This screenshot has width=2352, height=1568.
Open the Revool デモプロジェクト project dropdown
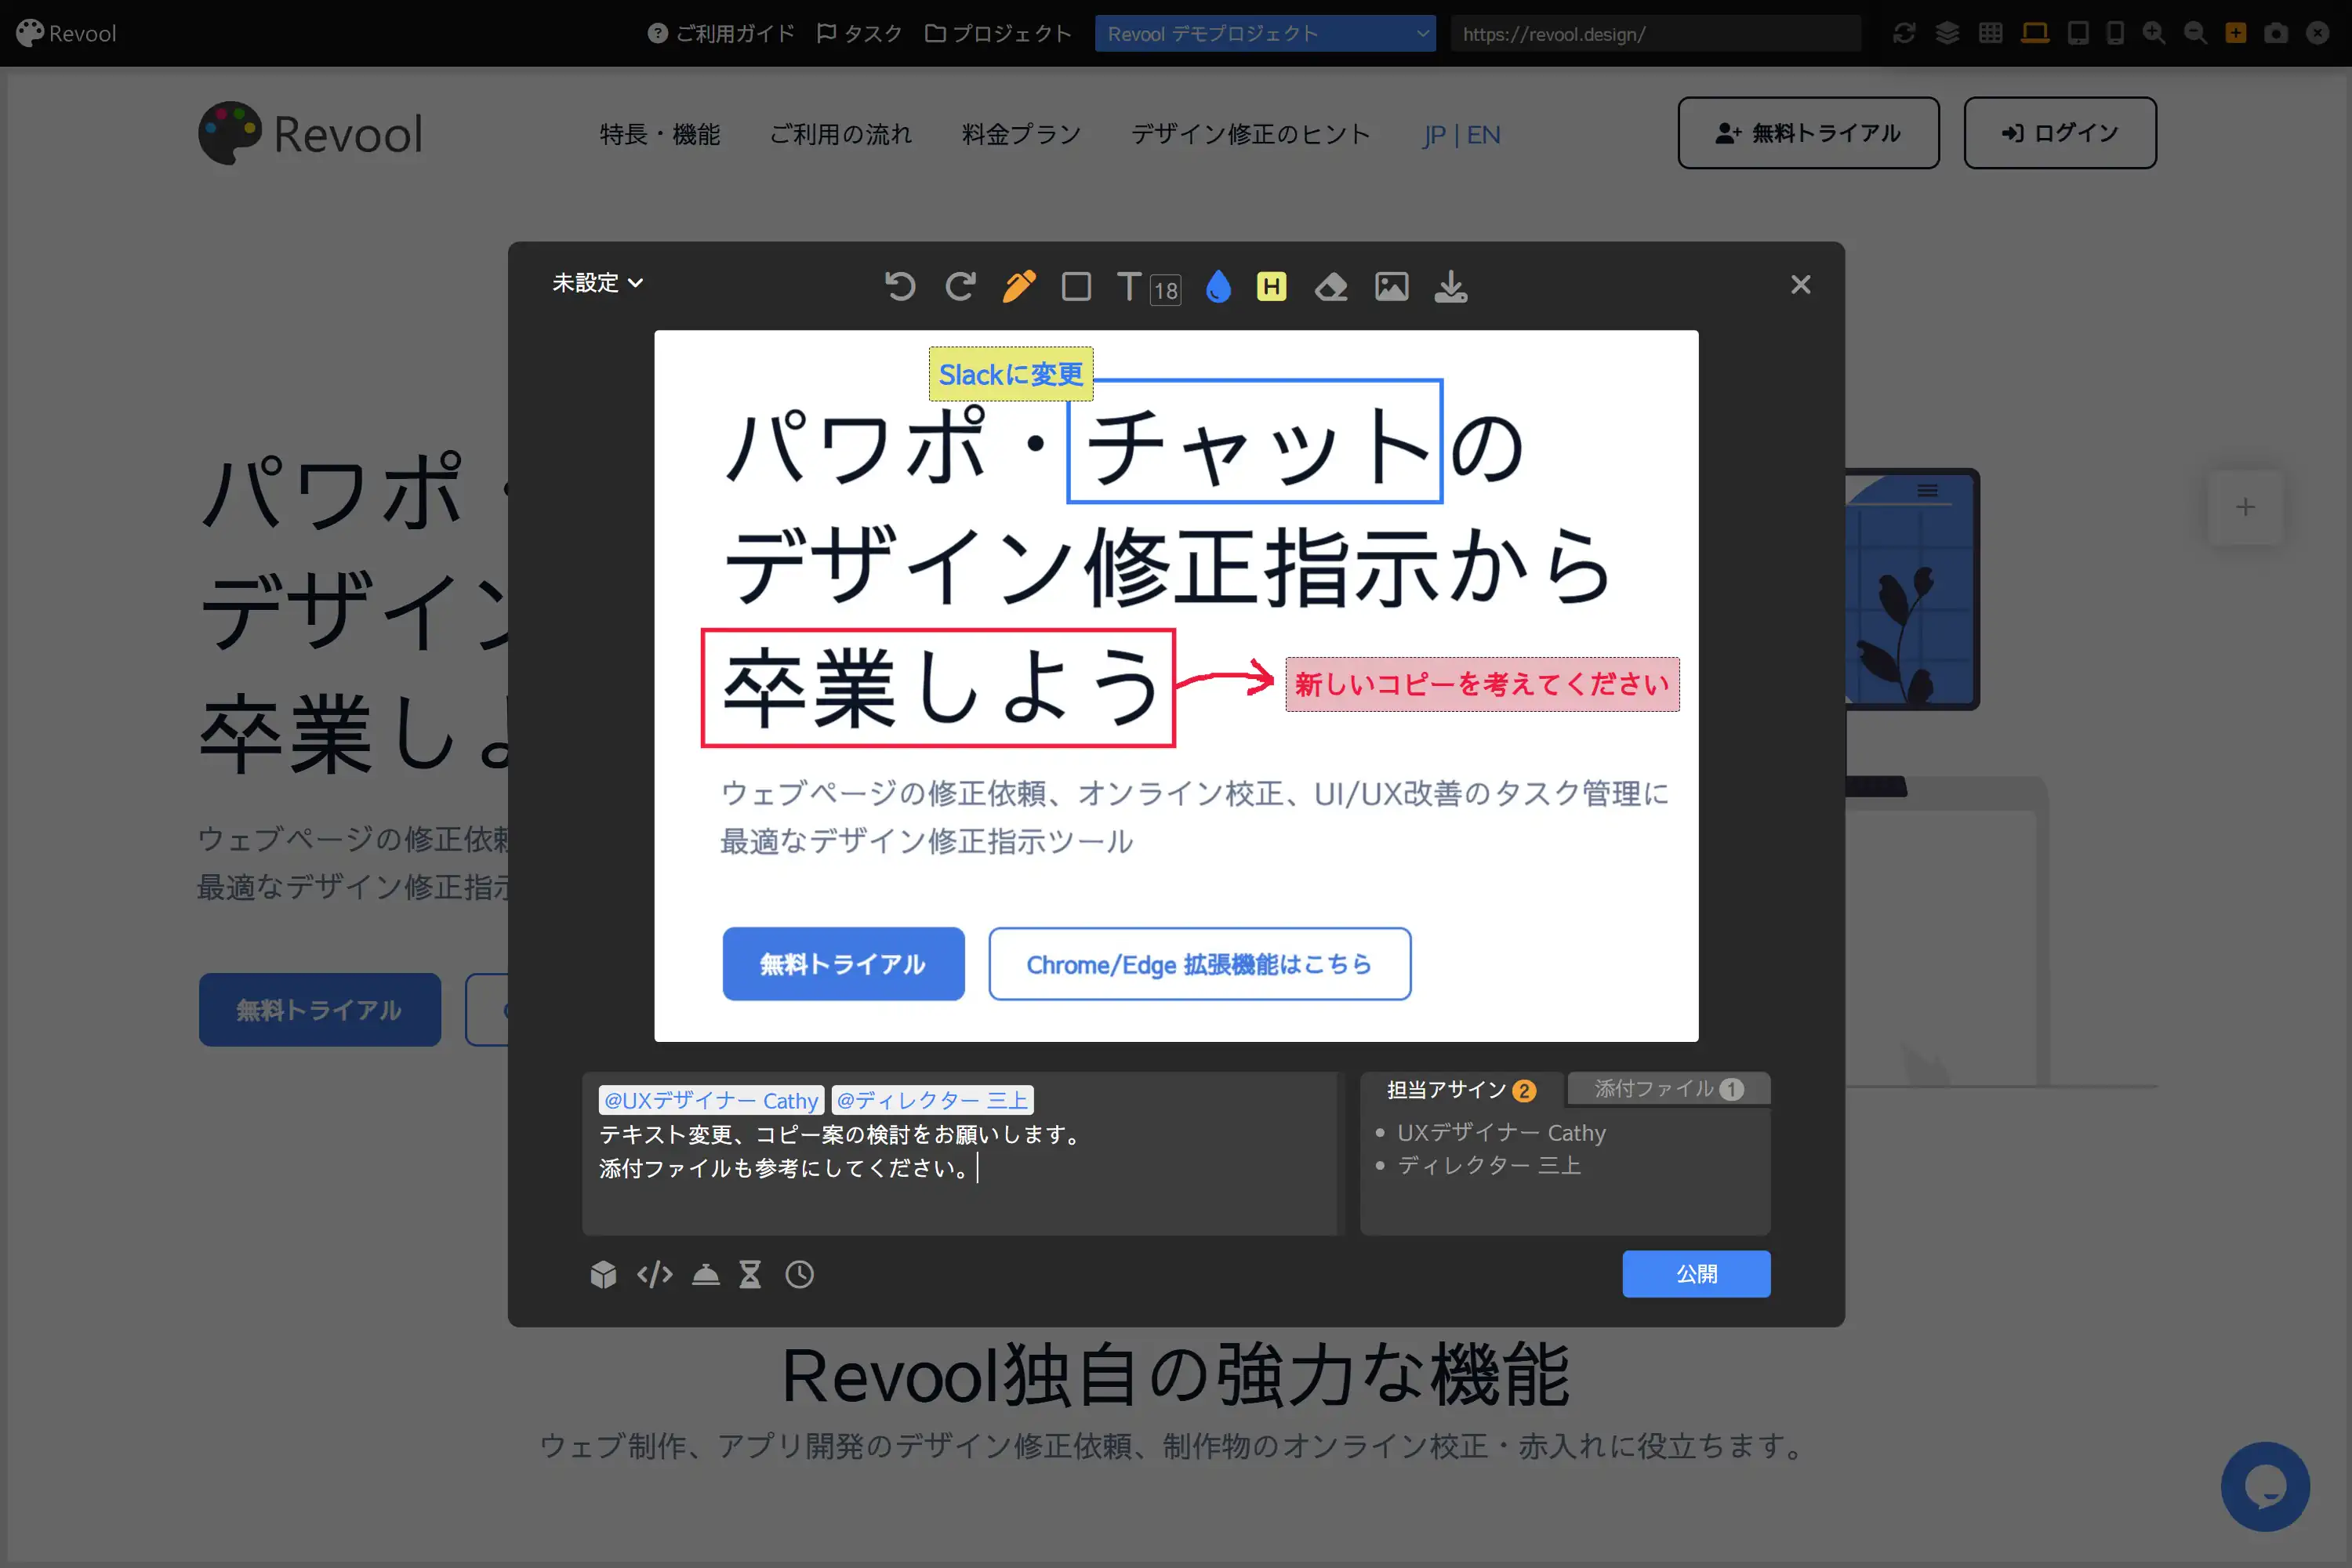(1265, 33)
